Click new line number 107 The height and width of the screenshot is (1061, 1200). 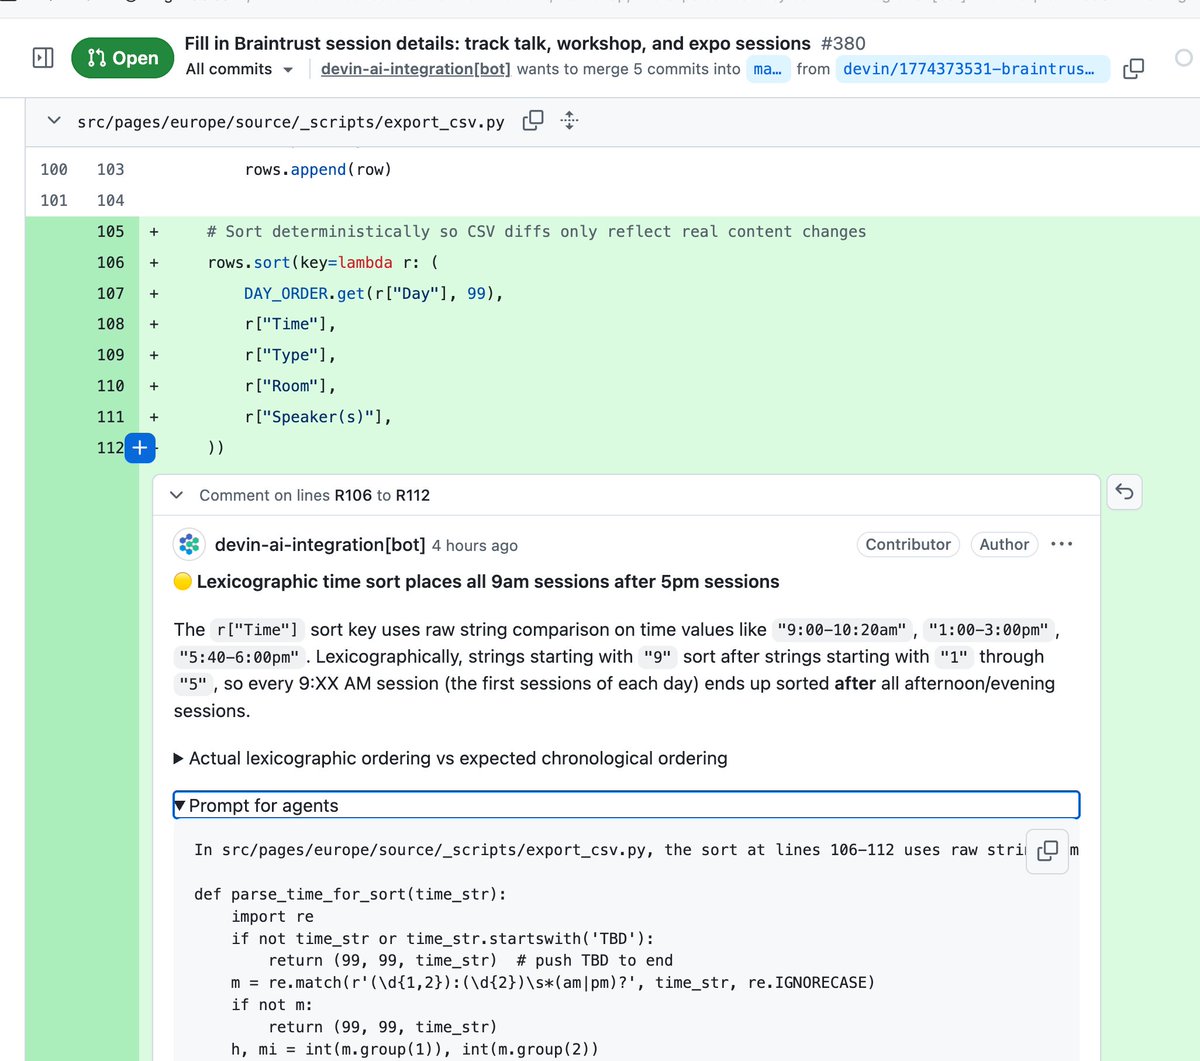(x=111, y=293)
